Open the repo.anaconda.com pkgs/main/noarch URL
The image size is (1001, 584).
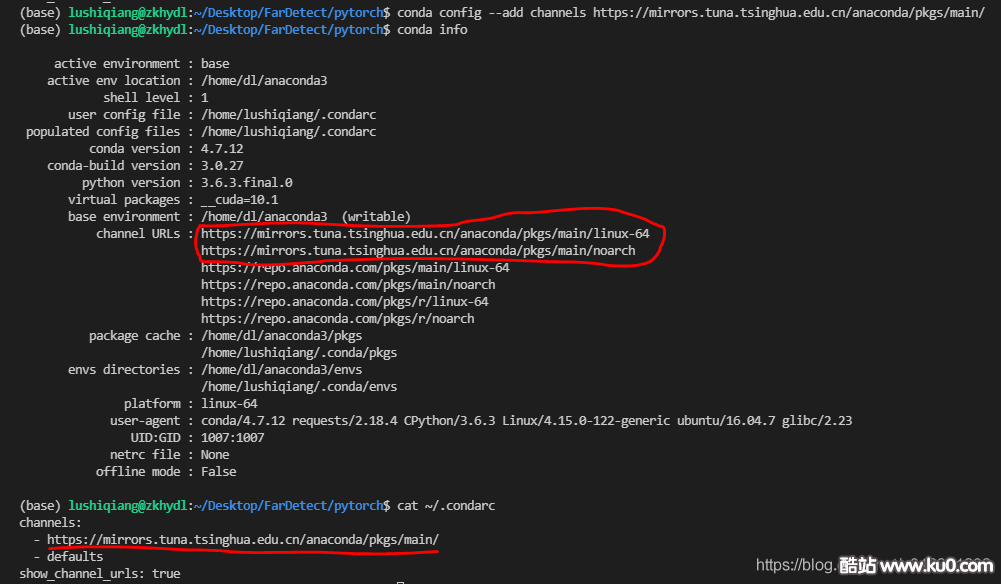click(349, 285)
